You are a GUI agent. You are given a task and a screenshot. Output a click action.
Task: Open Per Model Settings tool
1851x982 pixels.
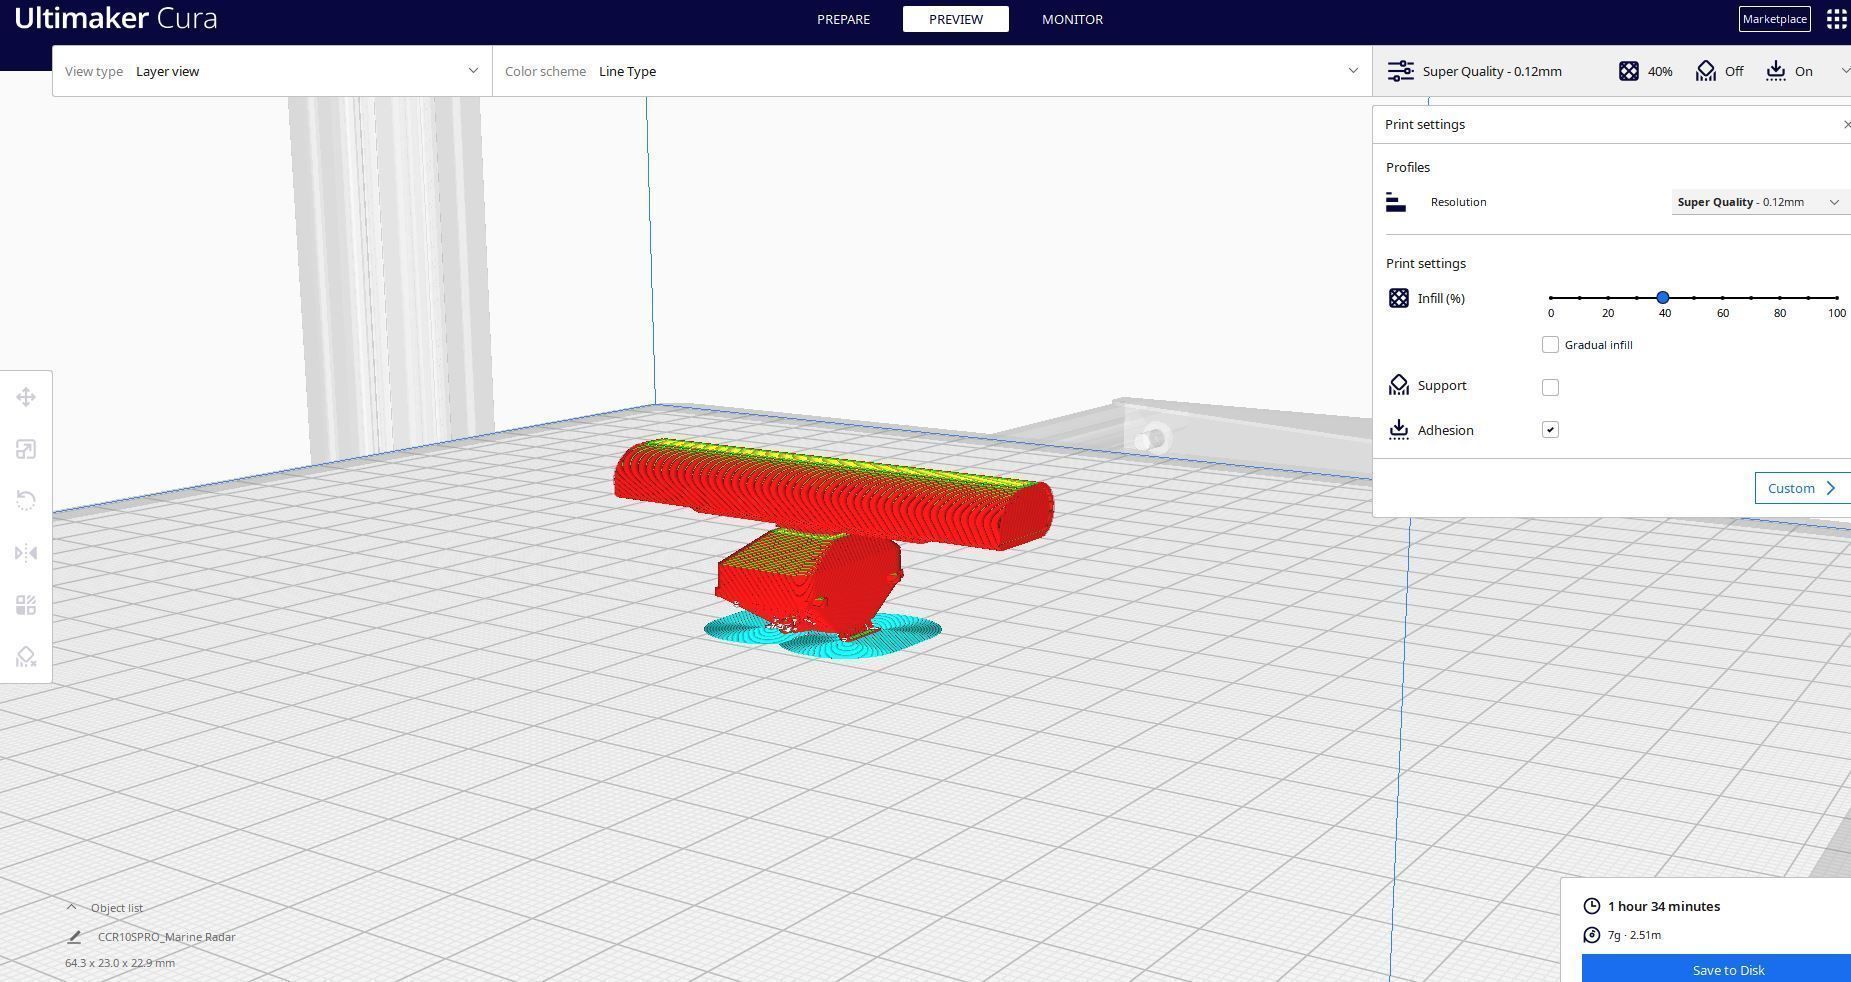click(x=26, y=605)
